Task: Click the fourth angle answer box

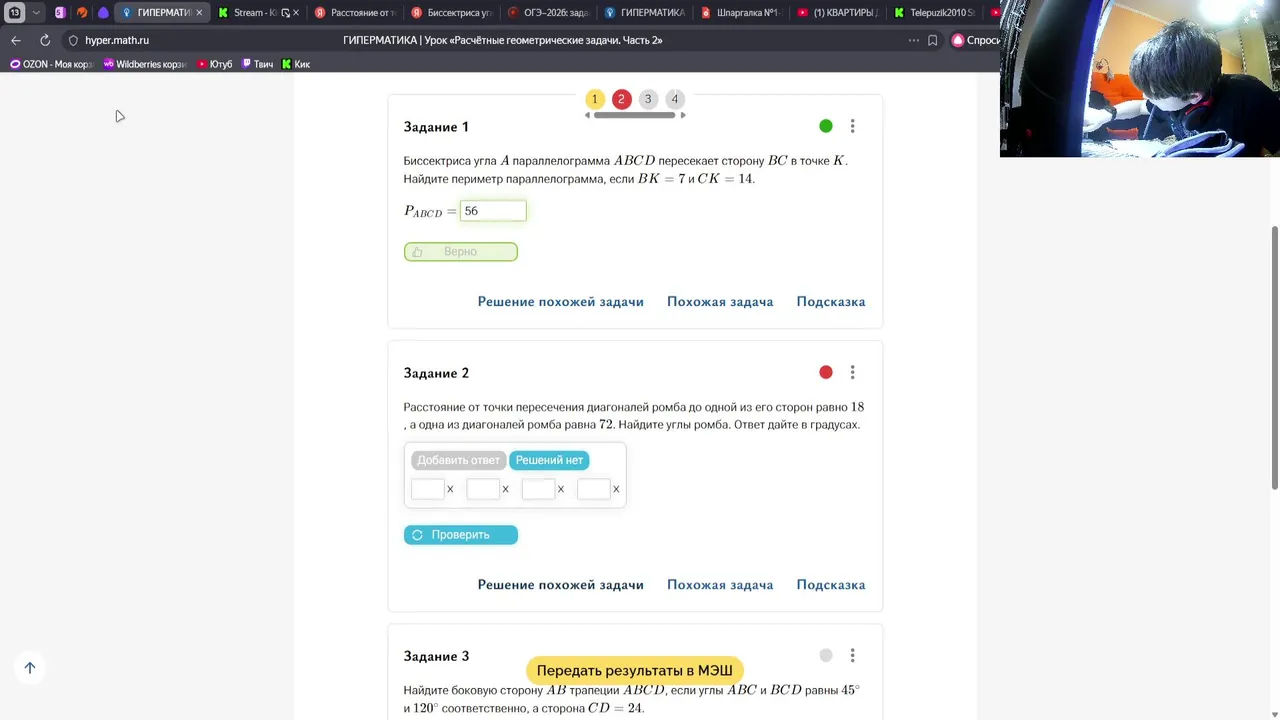Action: tap(593, 489)
